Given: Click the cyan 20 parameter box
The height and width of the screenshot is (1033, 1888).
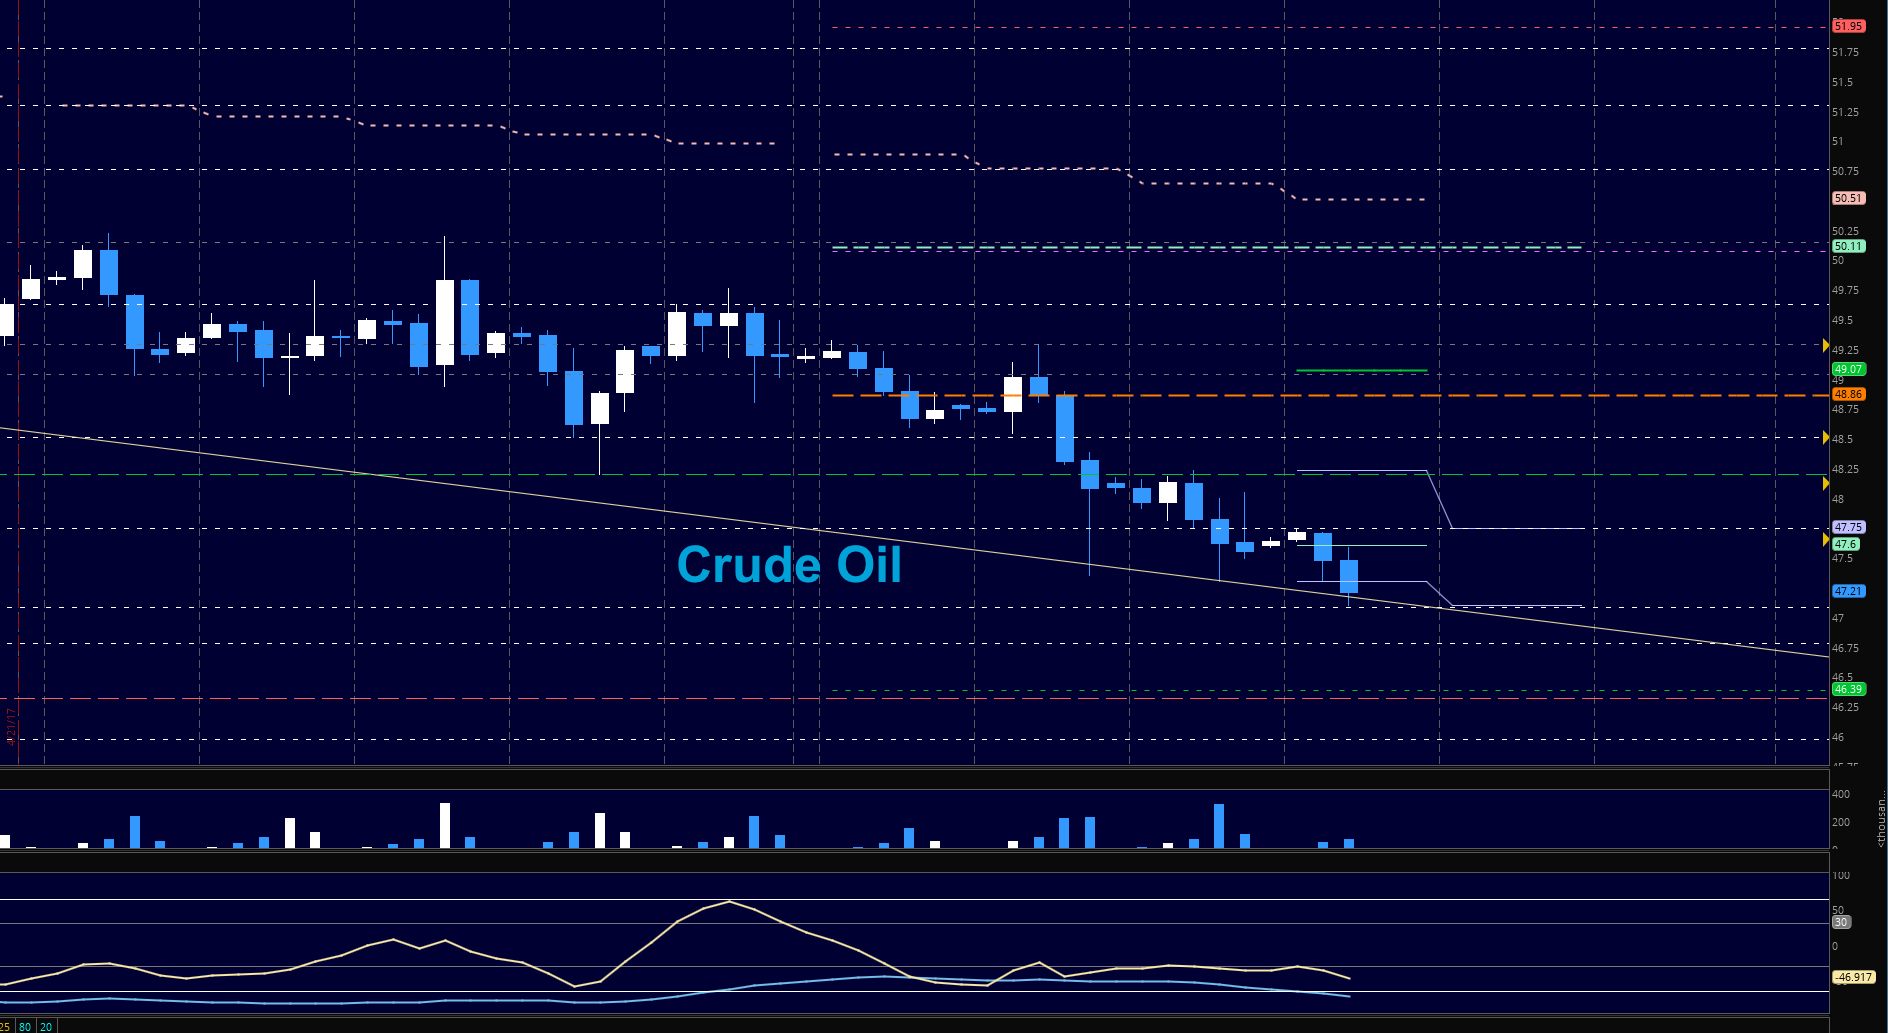Looking at the screenshot, I should pyautogui.click(x=46, y=1026).
